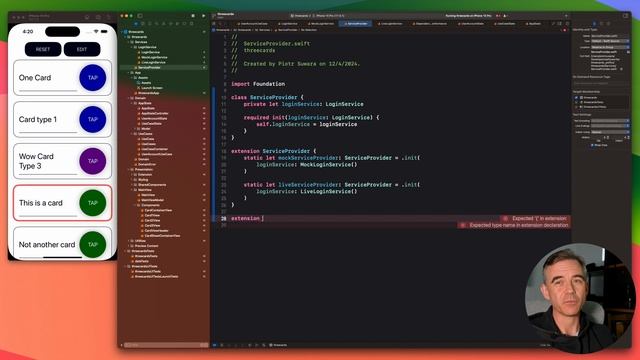Toggle third target membership checkbox in the inspector

(576, 107)
